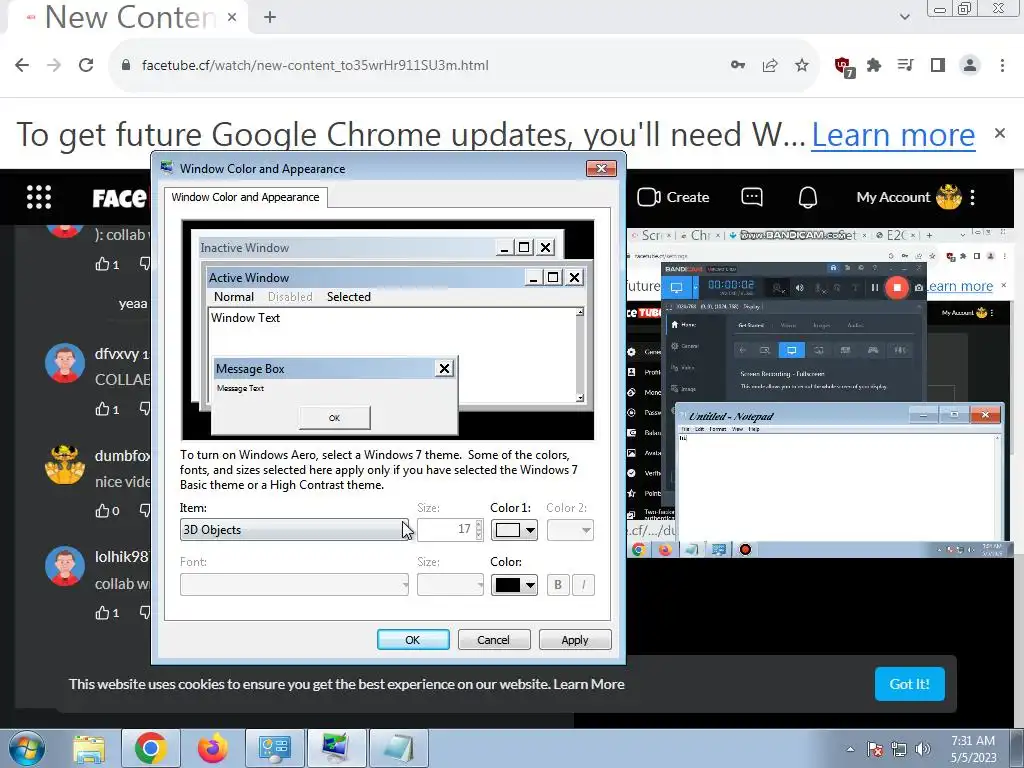Open the personalization window taskbar item

[x=336, y=748]
